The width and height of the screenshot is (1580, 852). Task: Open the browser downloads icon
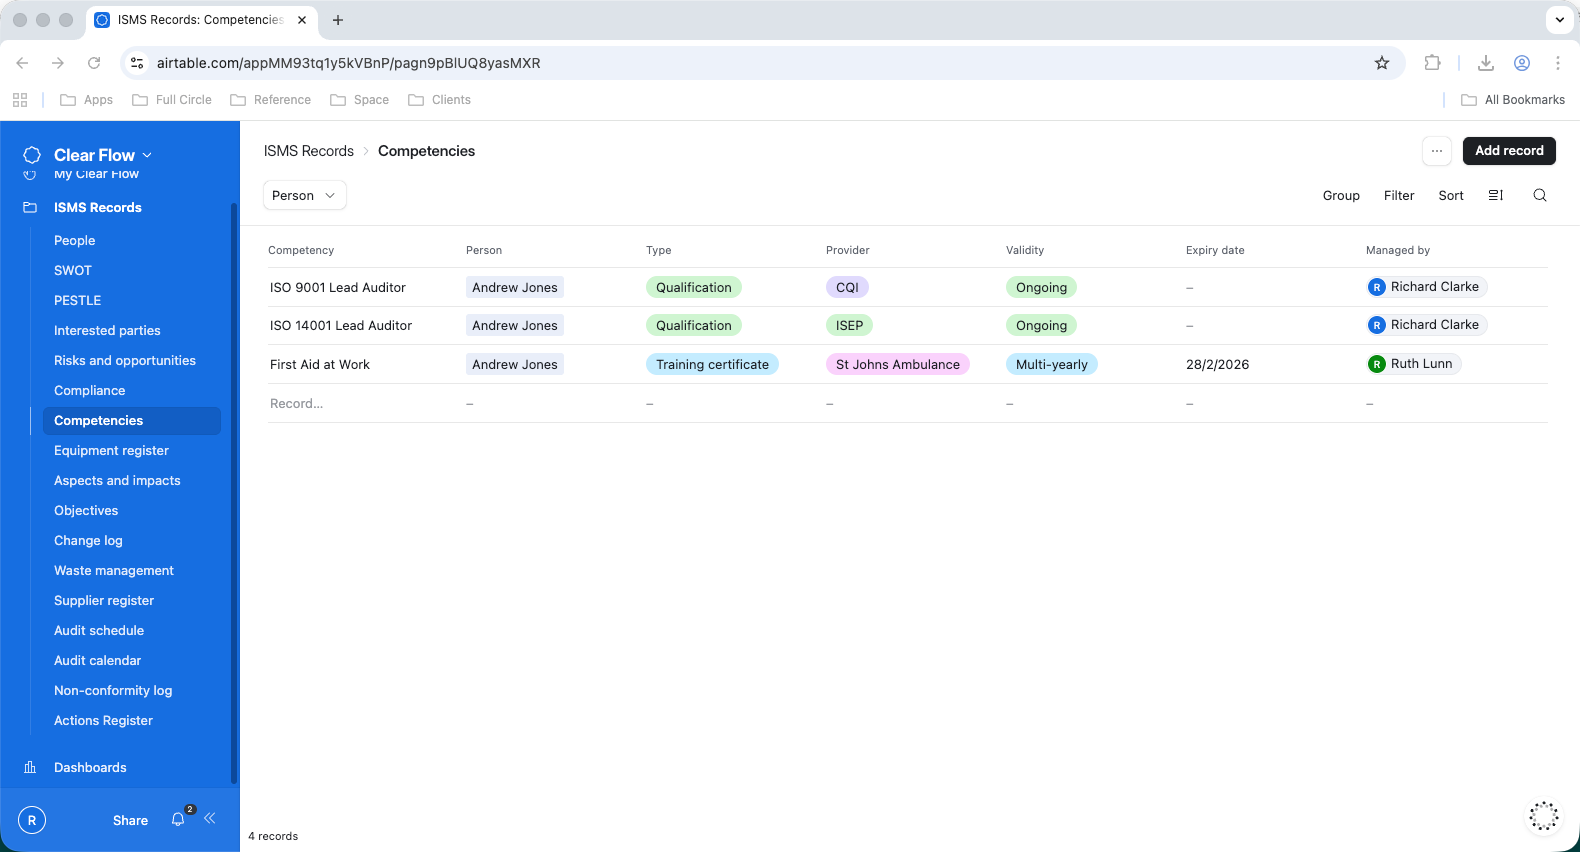[x=1486, y=63]
